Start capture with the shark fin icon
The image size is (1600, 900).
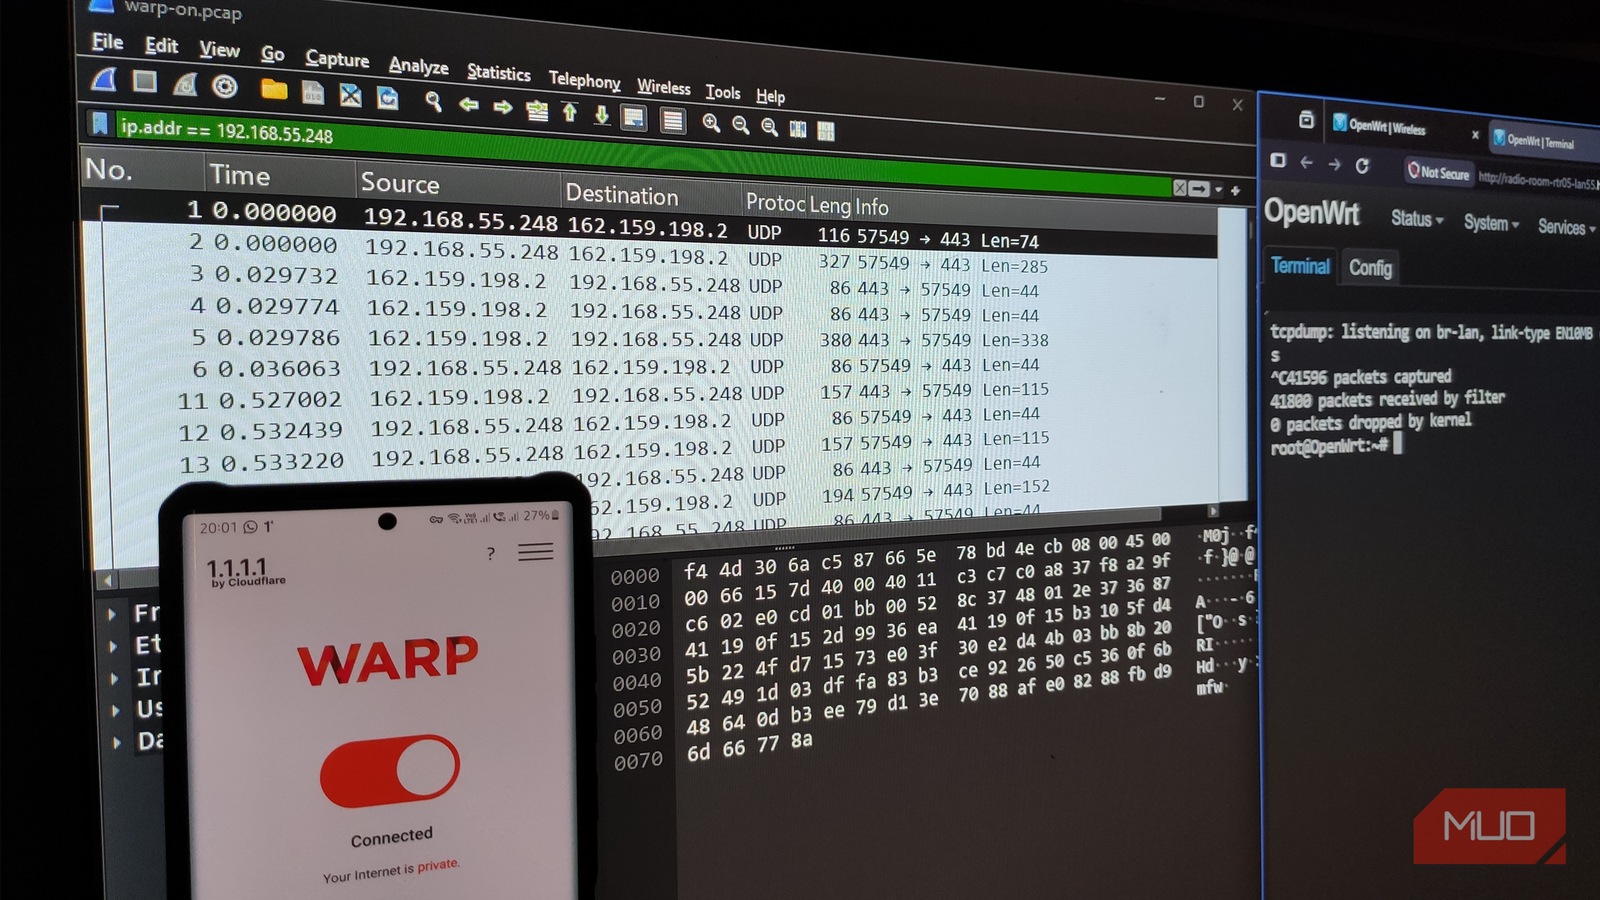pyautogui.click(x=104, y=80)
